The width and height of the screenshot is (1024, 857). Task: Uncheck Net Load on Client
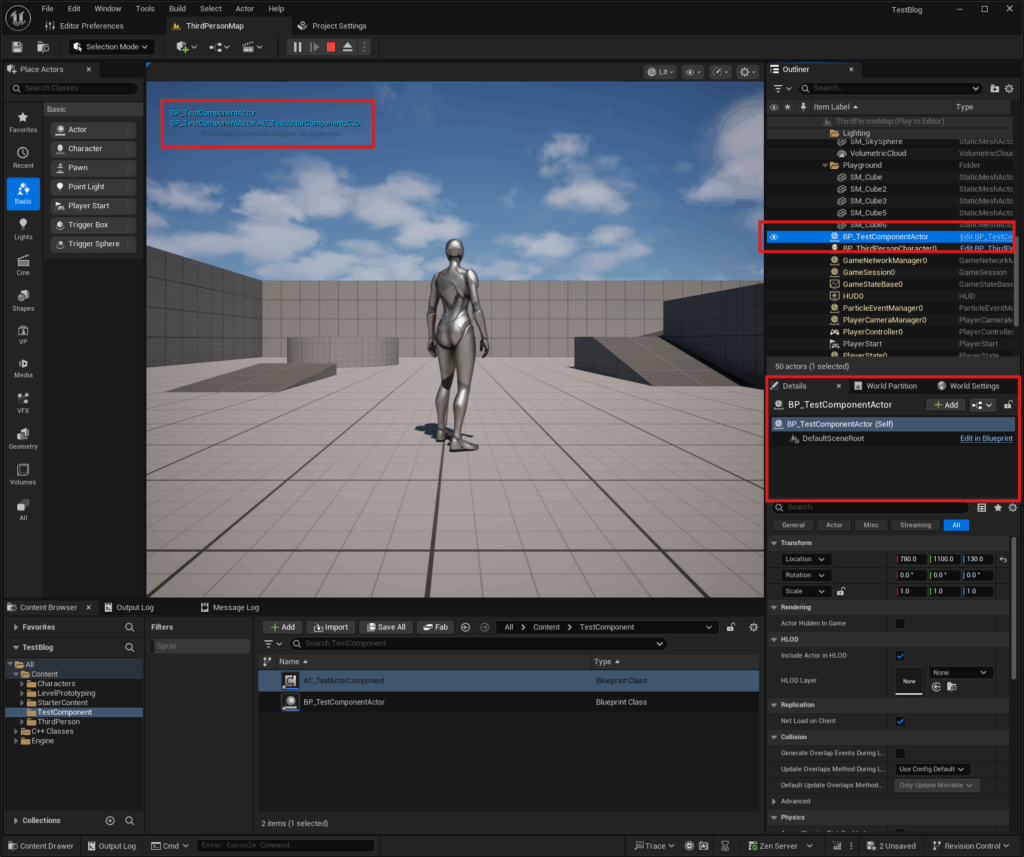[x=900, y=721]
